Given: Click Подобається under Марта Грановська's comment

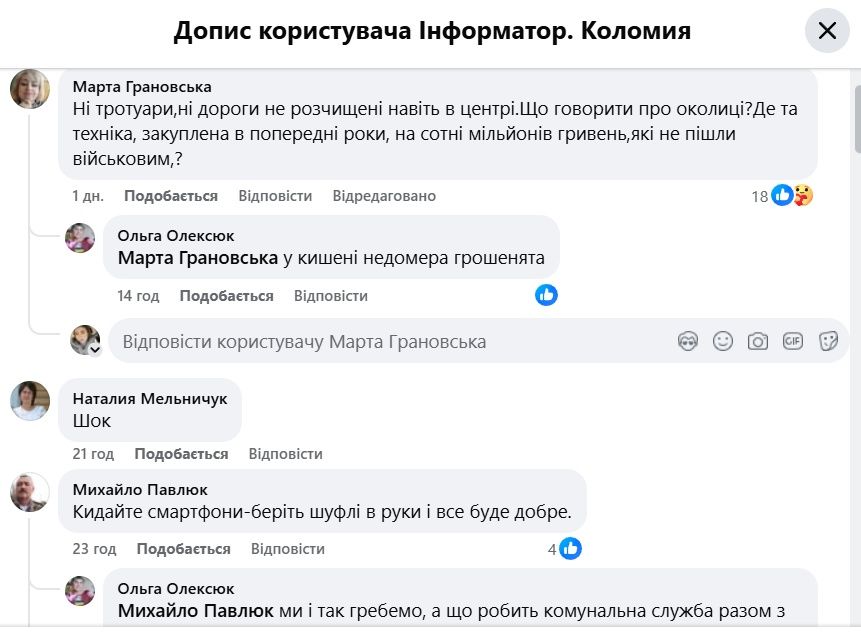Looking at the screenshot, I should pos(170,196).
